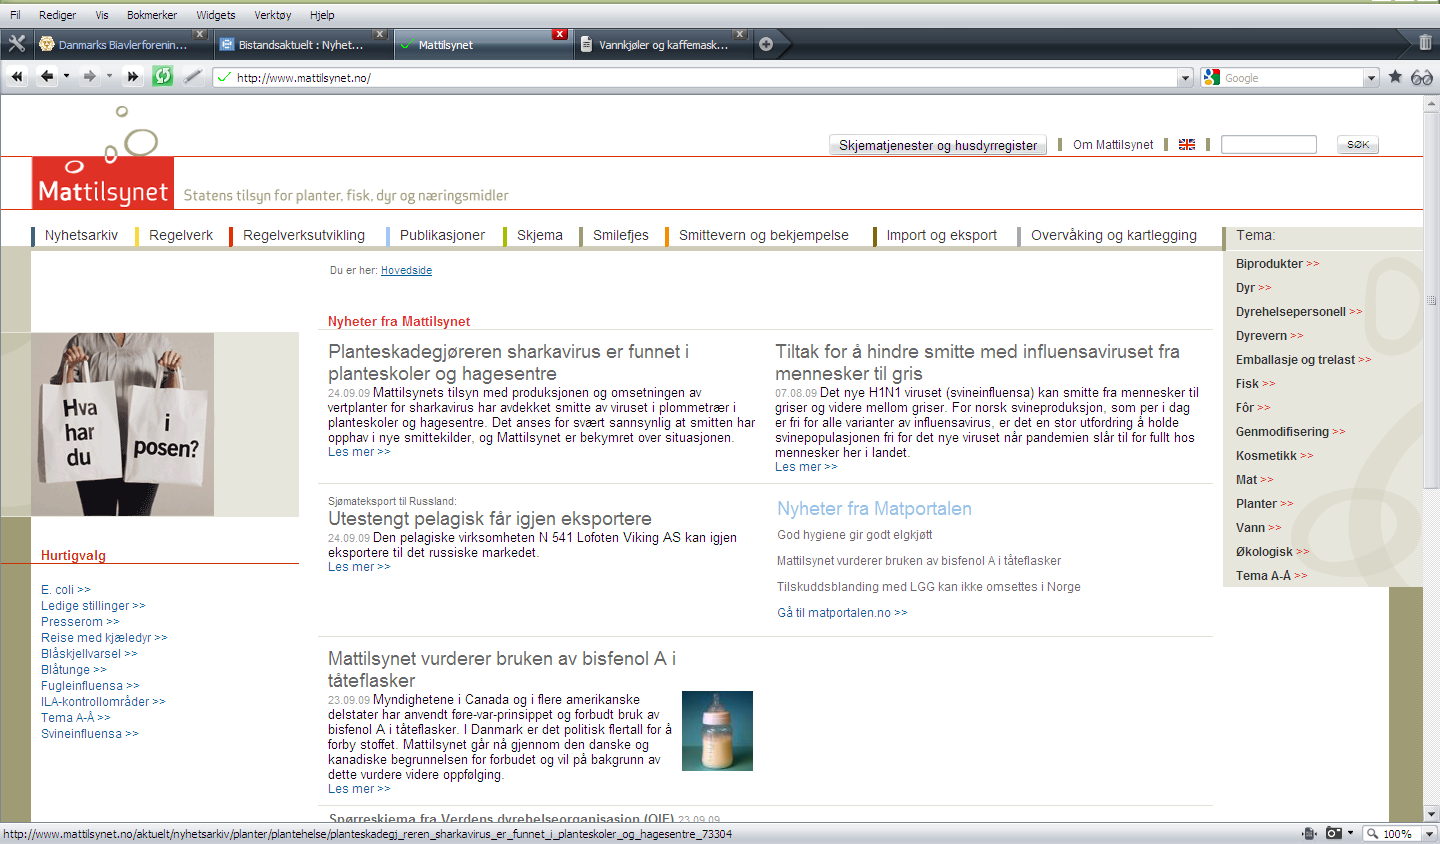This screenshot has width=1440, height=844.
Task: Open the Fil menu
Action: point(15,15)
